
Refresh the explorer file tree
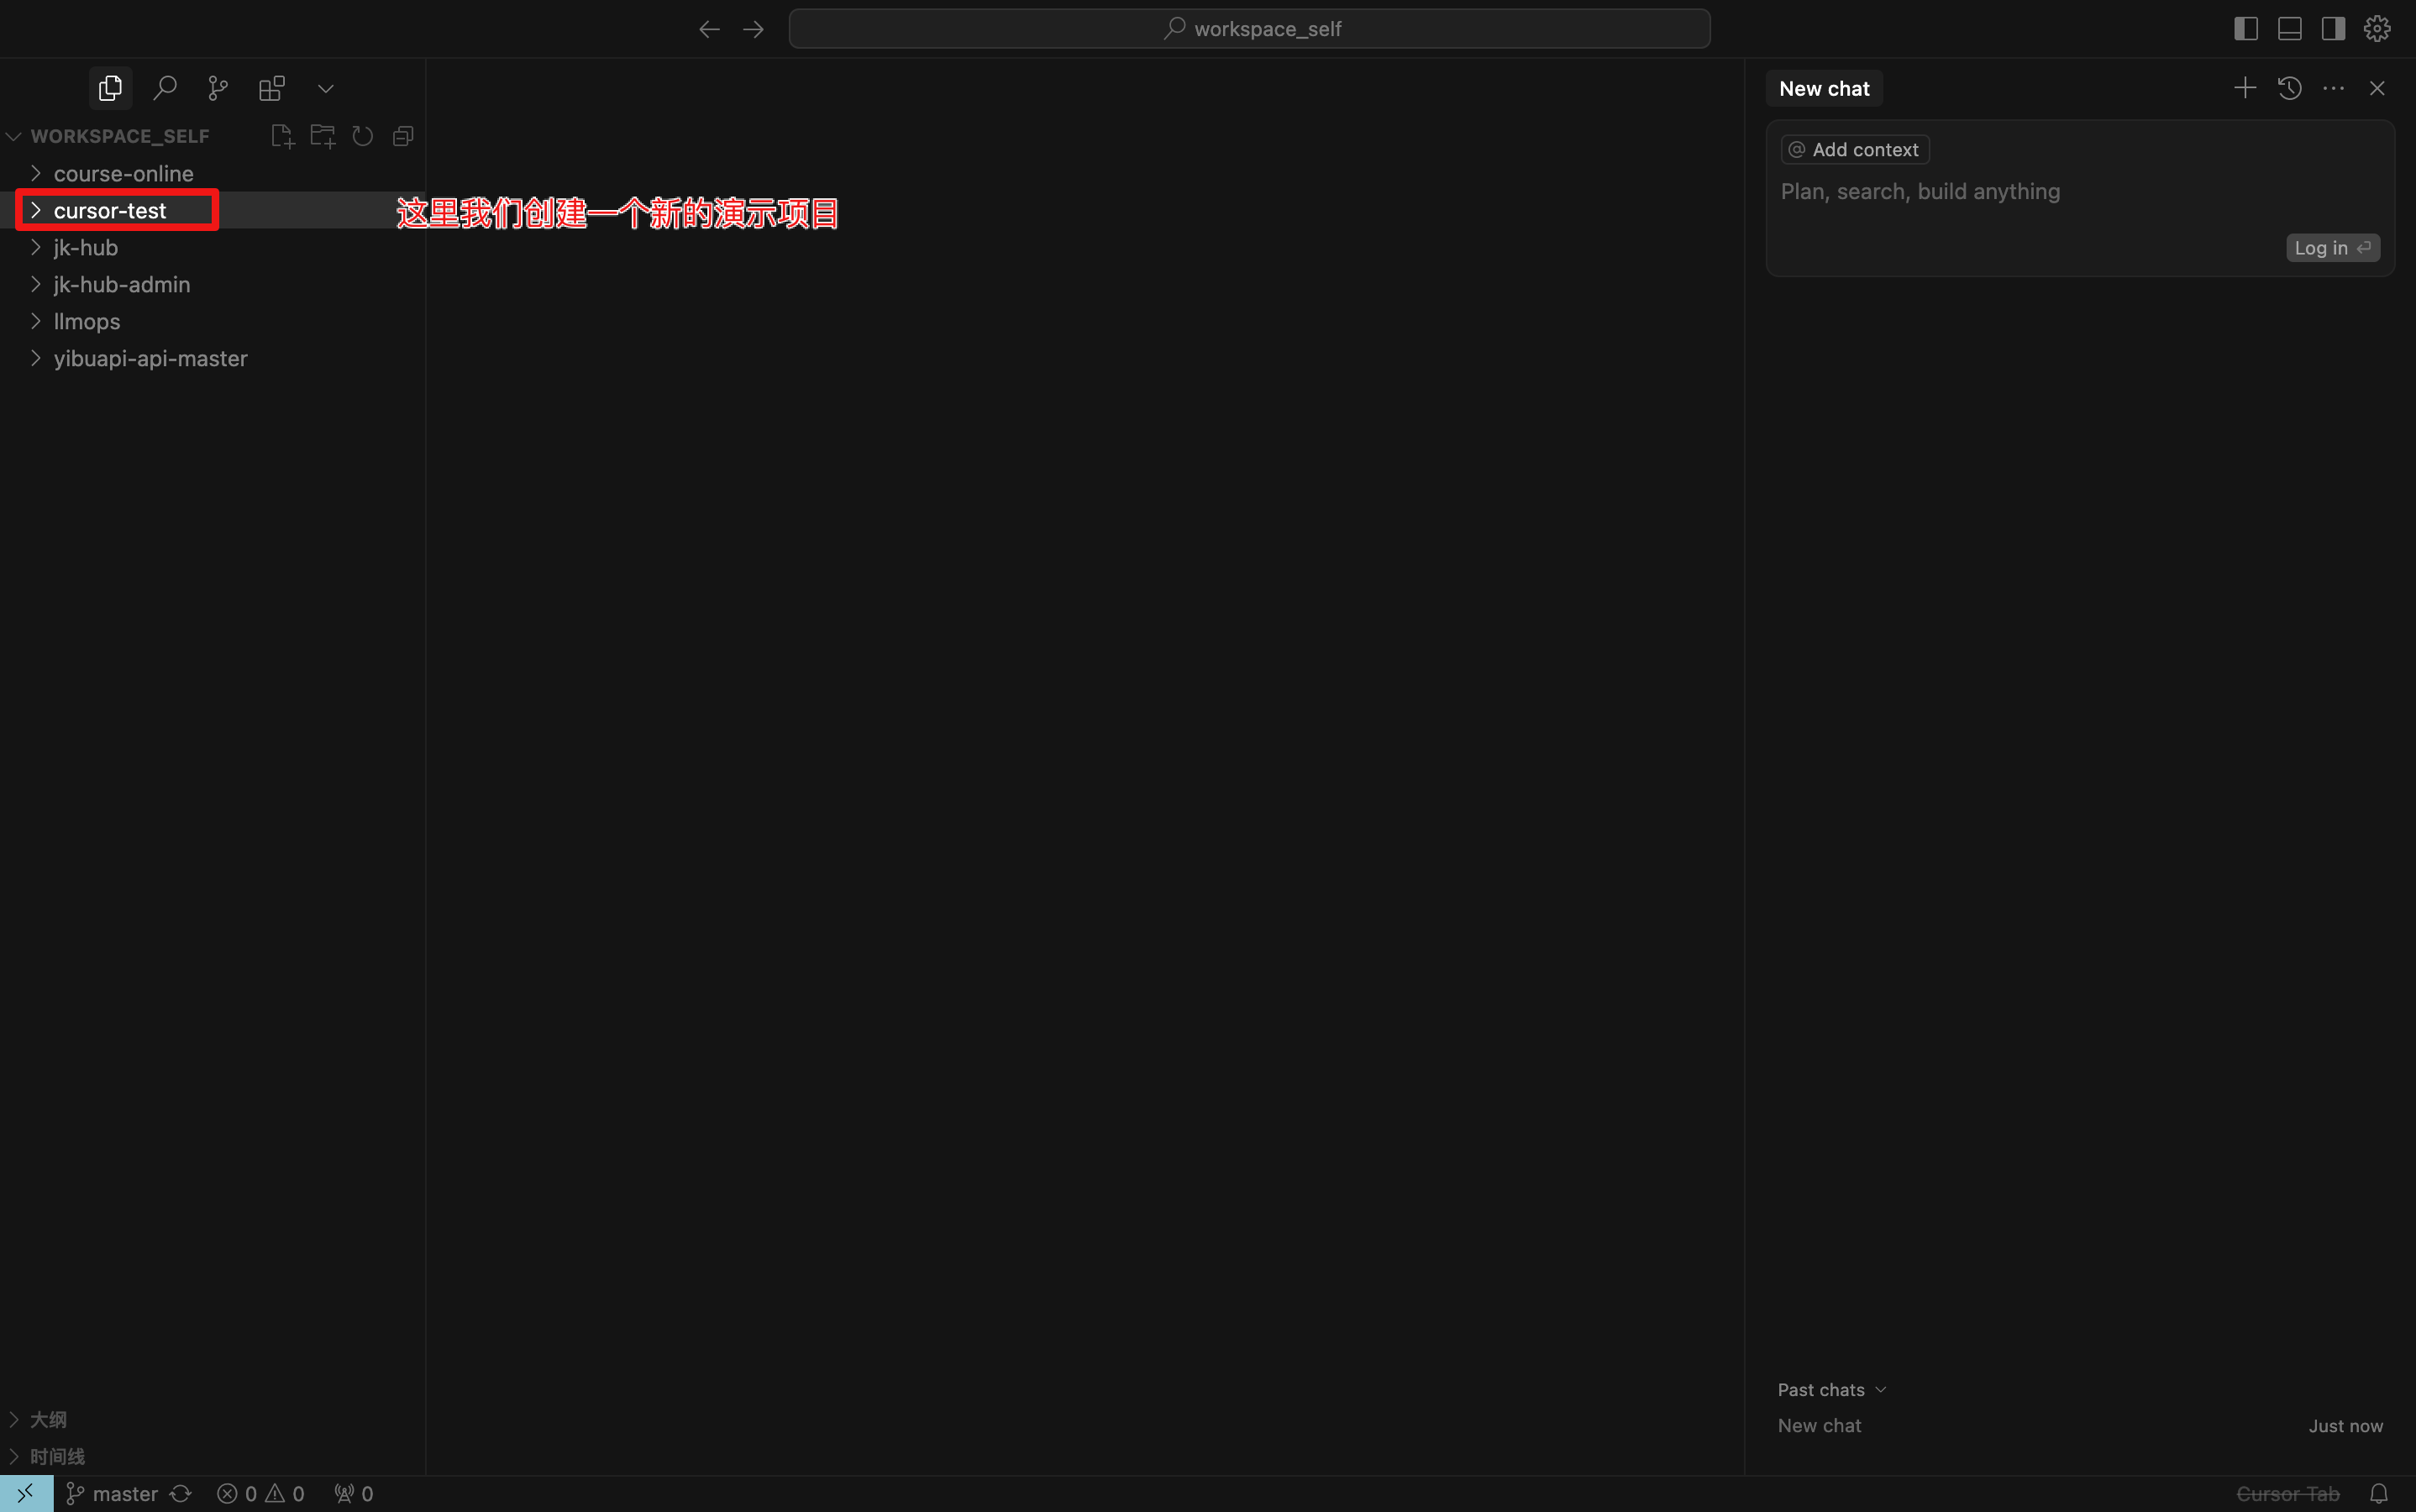(x=363, y=136)
